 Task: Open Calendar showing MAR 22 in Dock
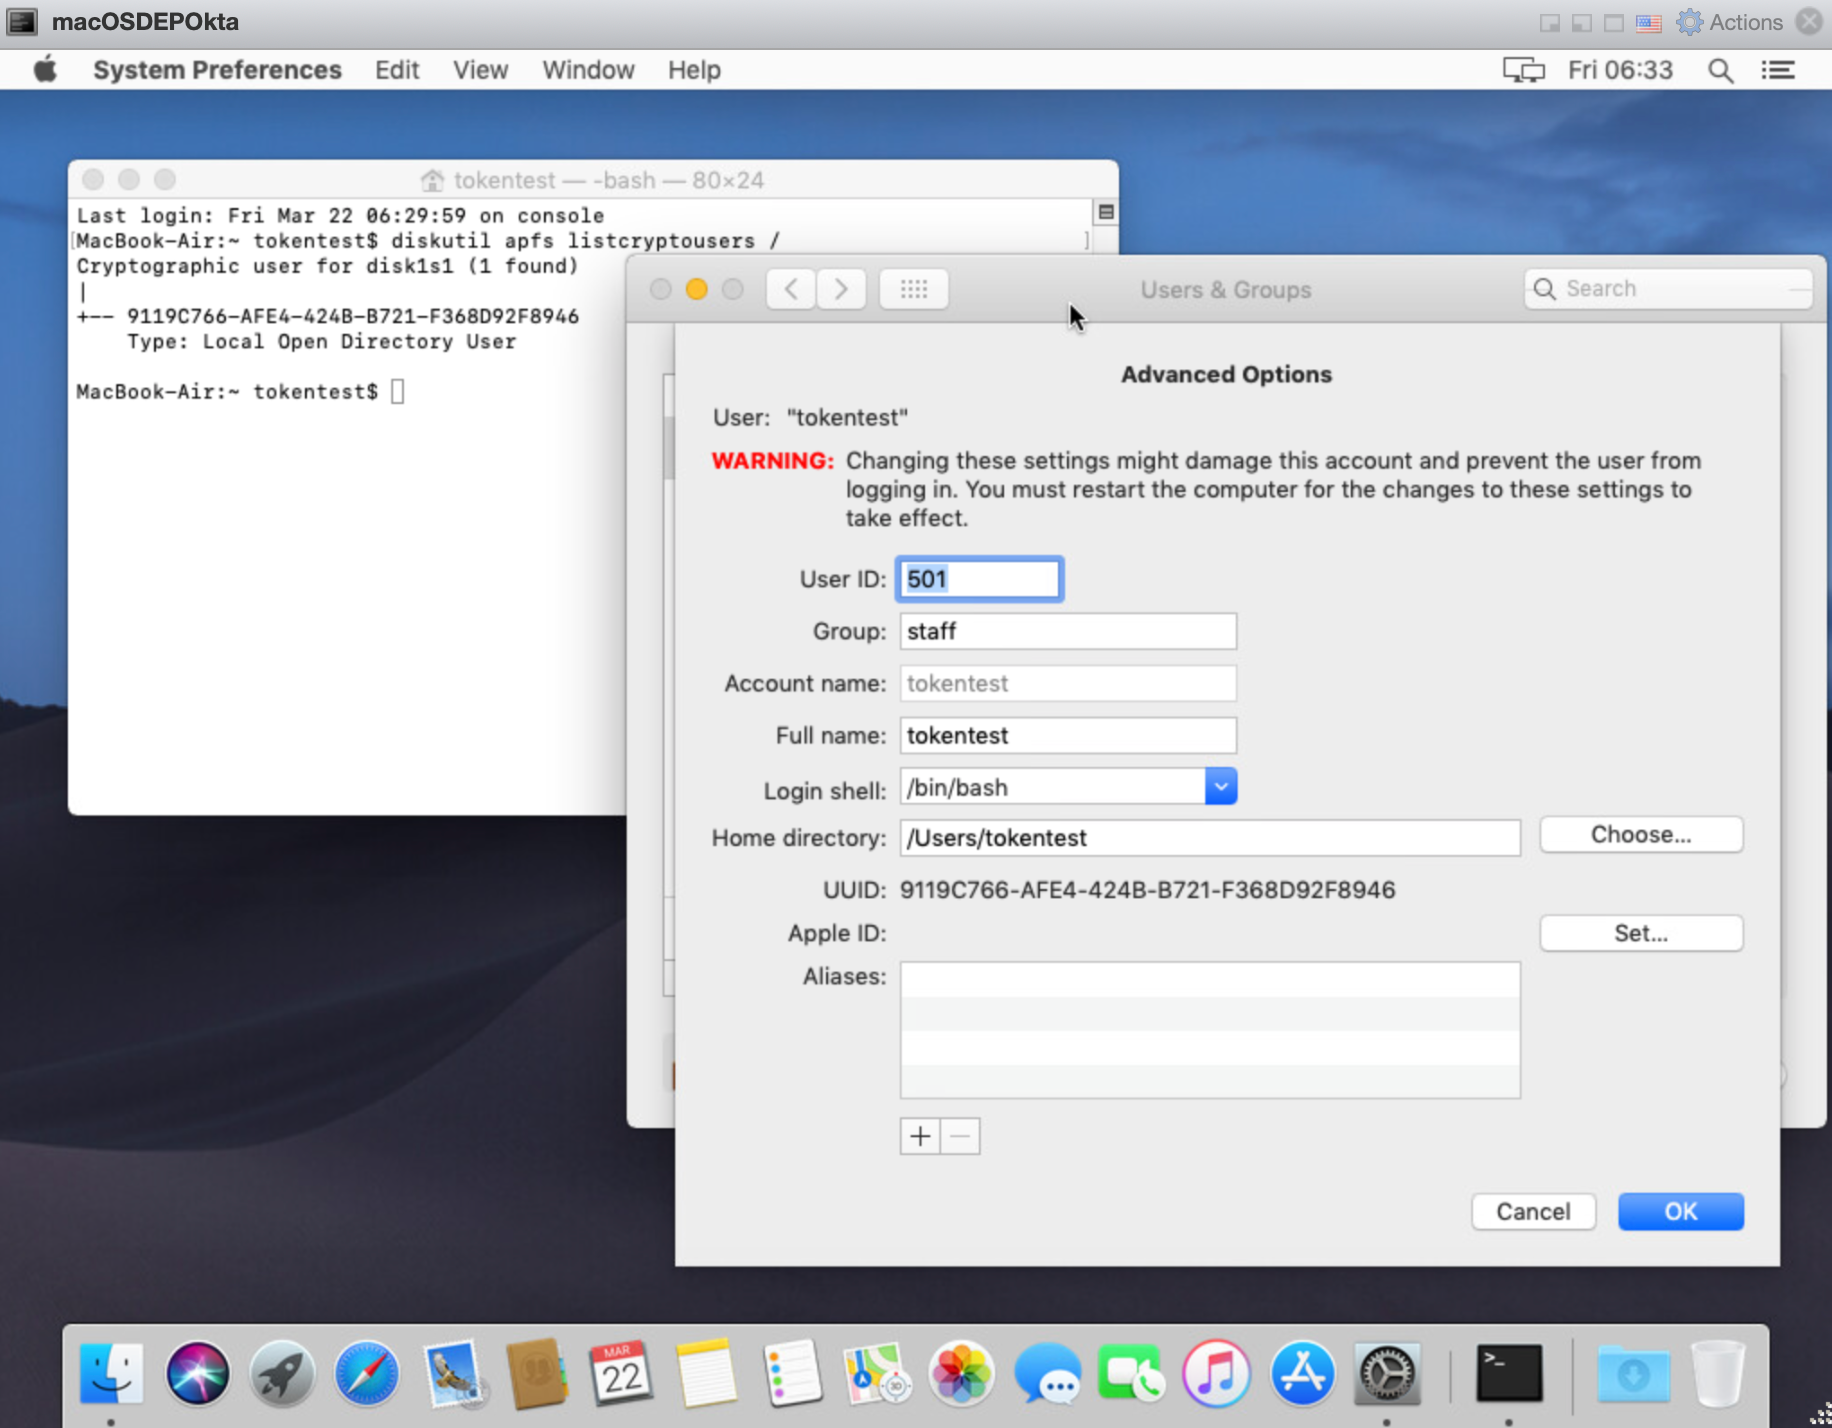[621, 1373]
